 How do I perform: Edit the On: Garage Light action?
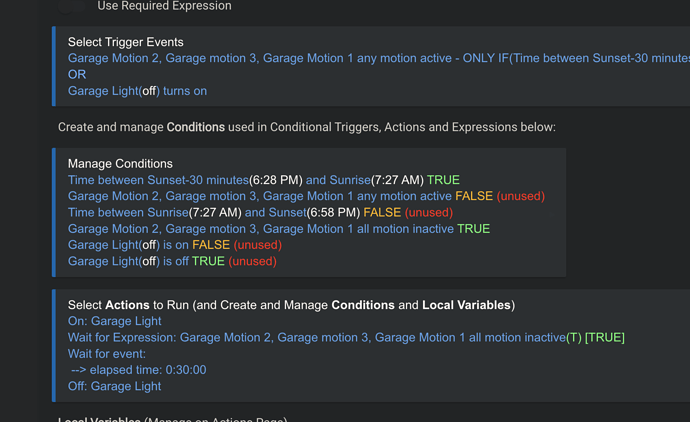[x=114, y=321]
